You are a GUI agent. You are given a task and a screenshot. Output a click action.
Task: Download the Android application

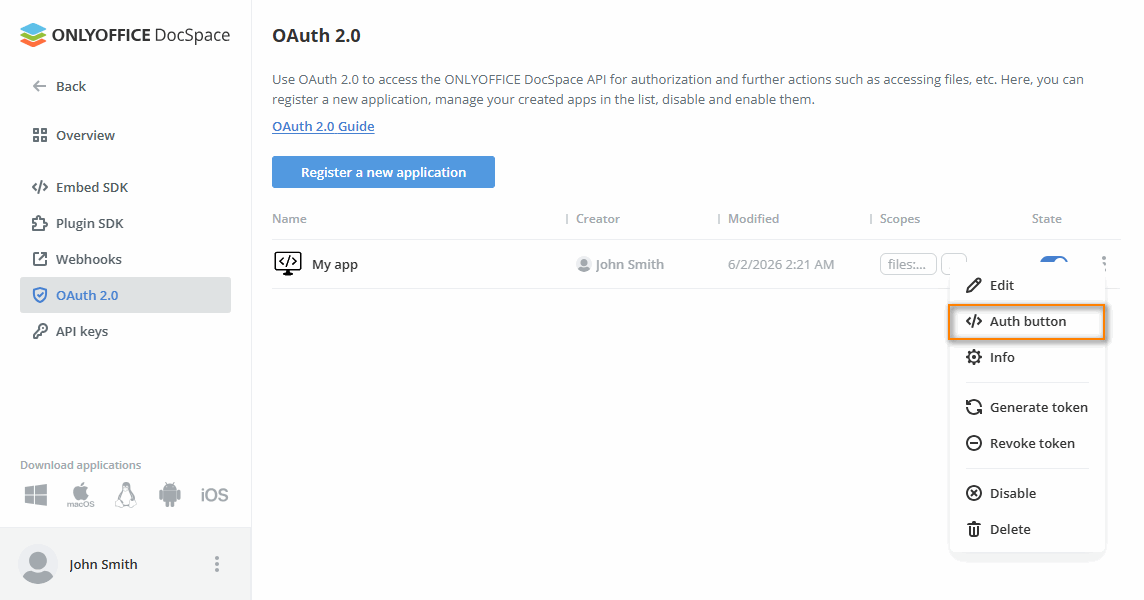click(169, 495)
